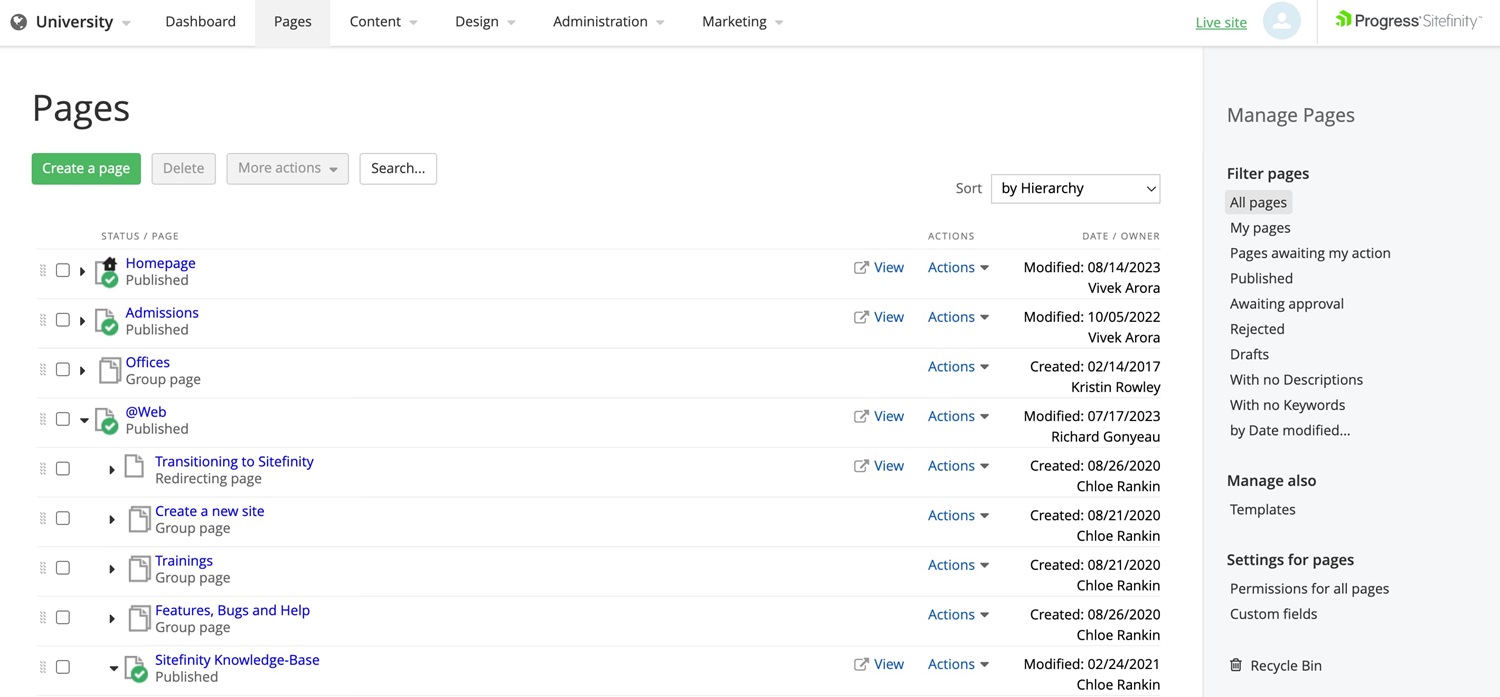Tick the checkbox beside Features, Bugs and Help
The width and height of the screenshot is (1500, 697).
point(62,617)
